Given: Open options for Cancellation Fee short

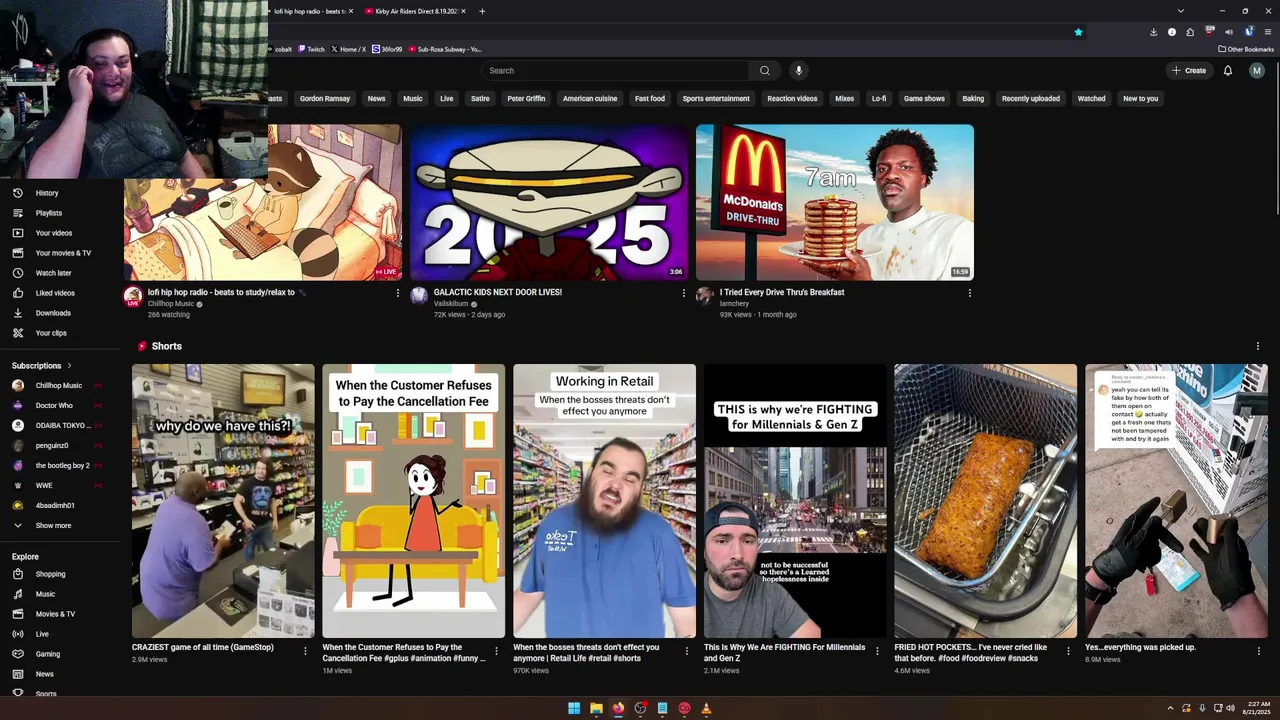Looking at the screenshot, I should coord(496,651).
